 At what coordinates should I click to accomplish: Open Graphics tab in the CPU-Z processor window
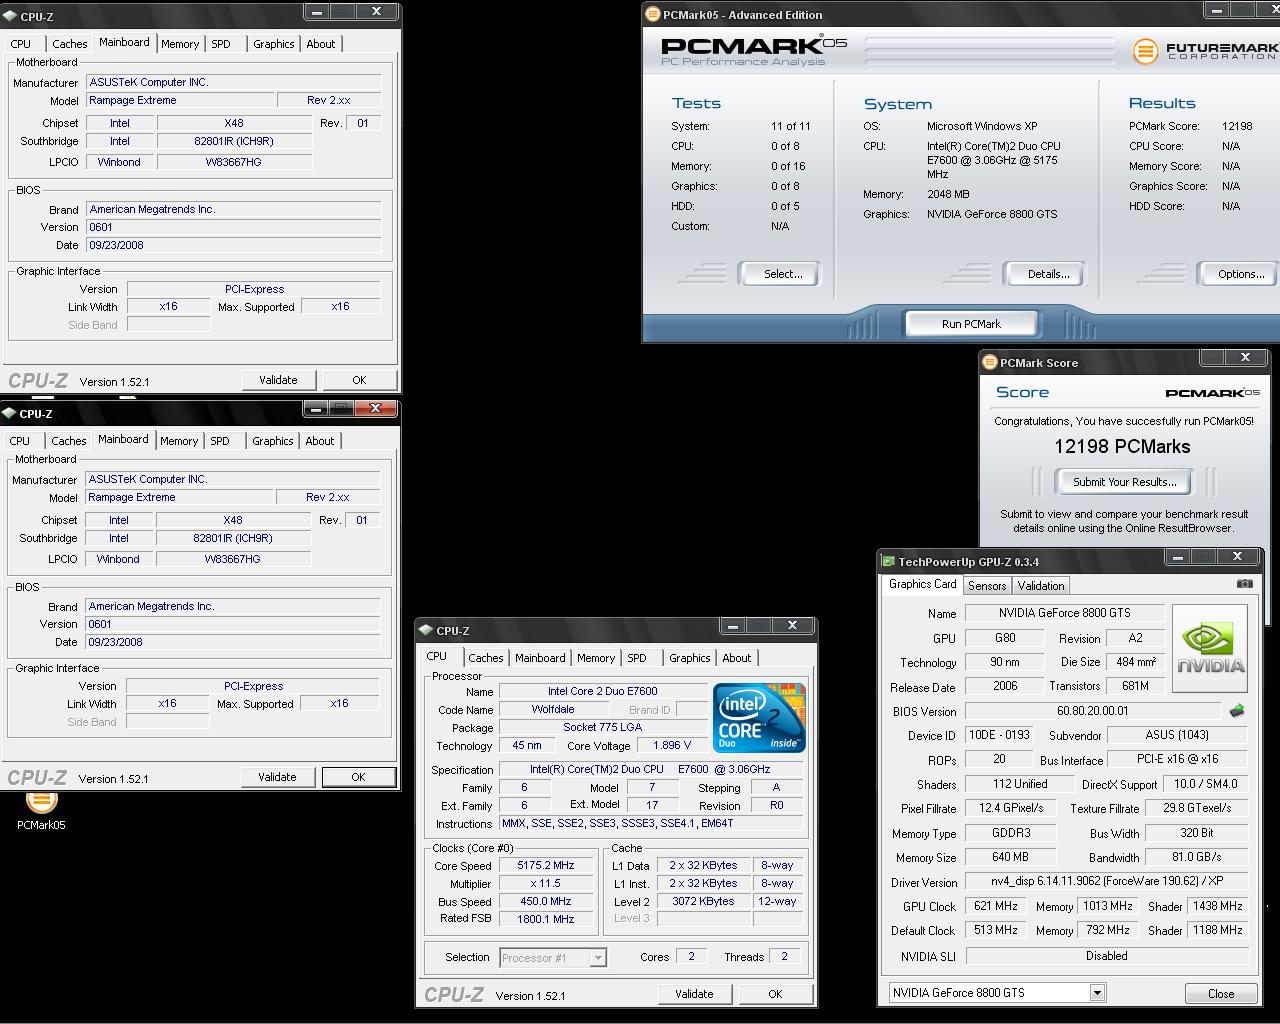coord(690,658)
